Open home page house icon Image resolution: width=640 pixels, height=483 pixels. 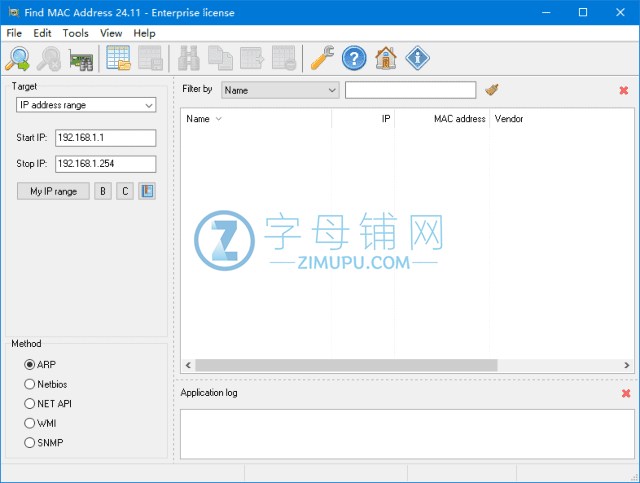tap(386, 58)
